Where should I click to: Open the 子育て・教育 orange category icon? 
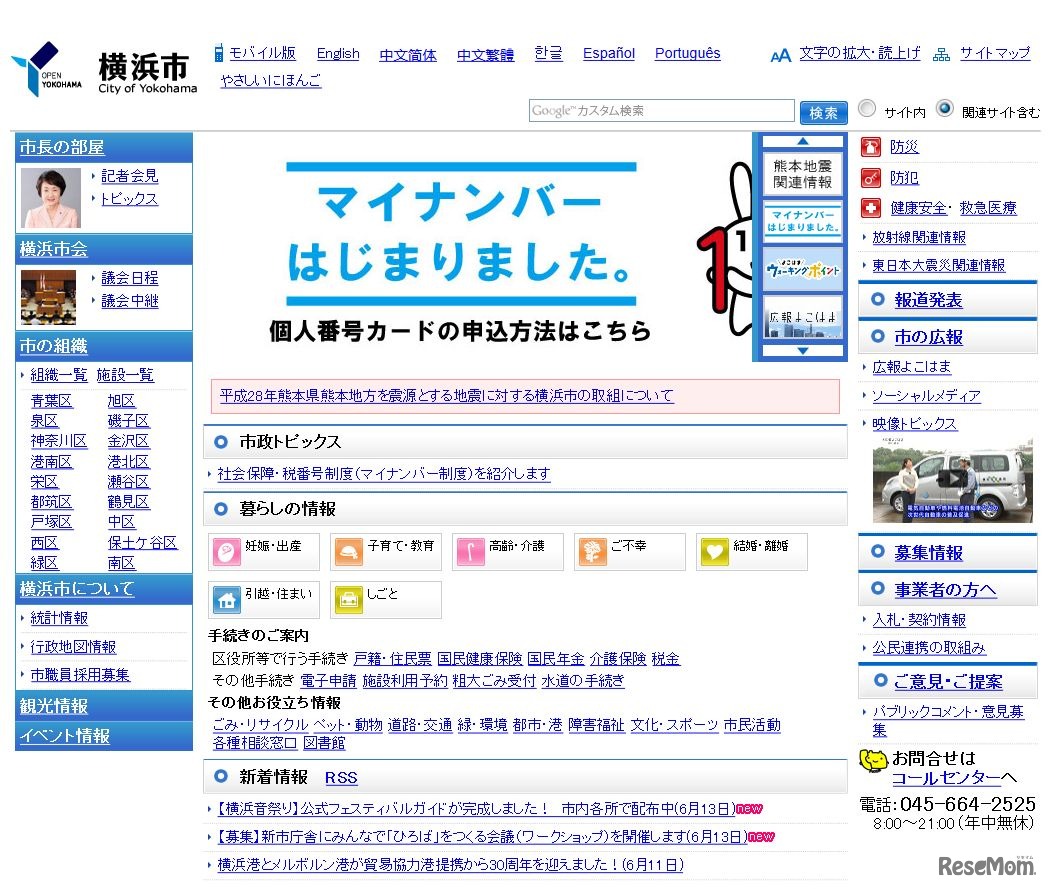coord(349,552)
